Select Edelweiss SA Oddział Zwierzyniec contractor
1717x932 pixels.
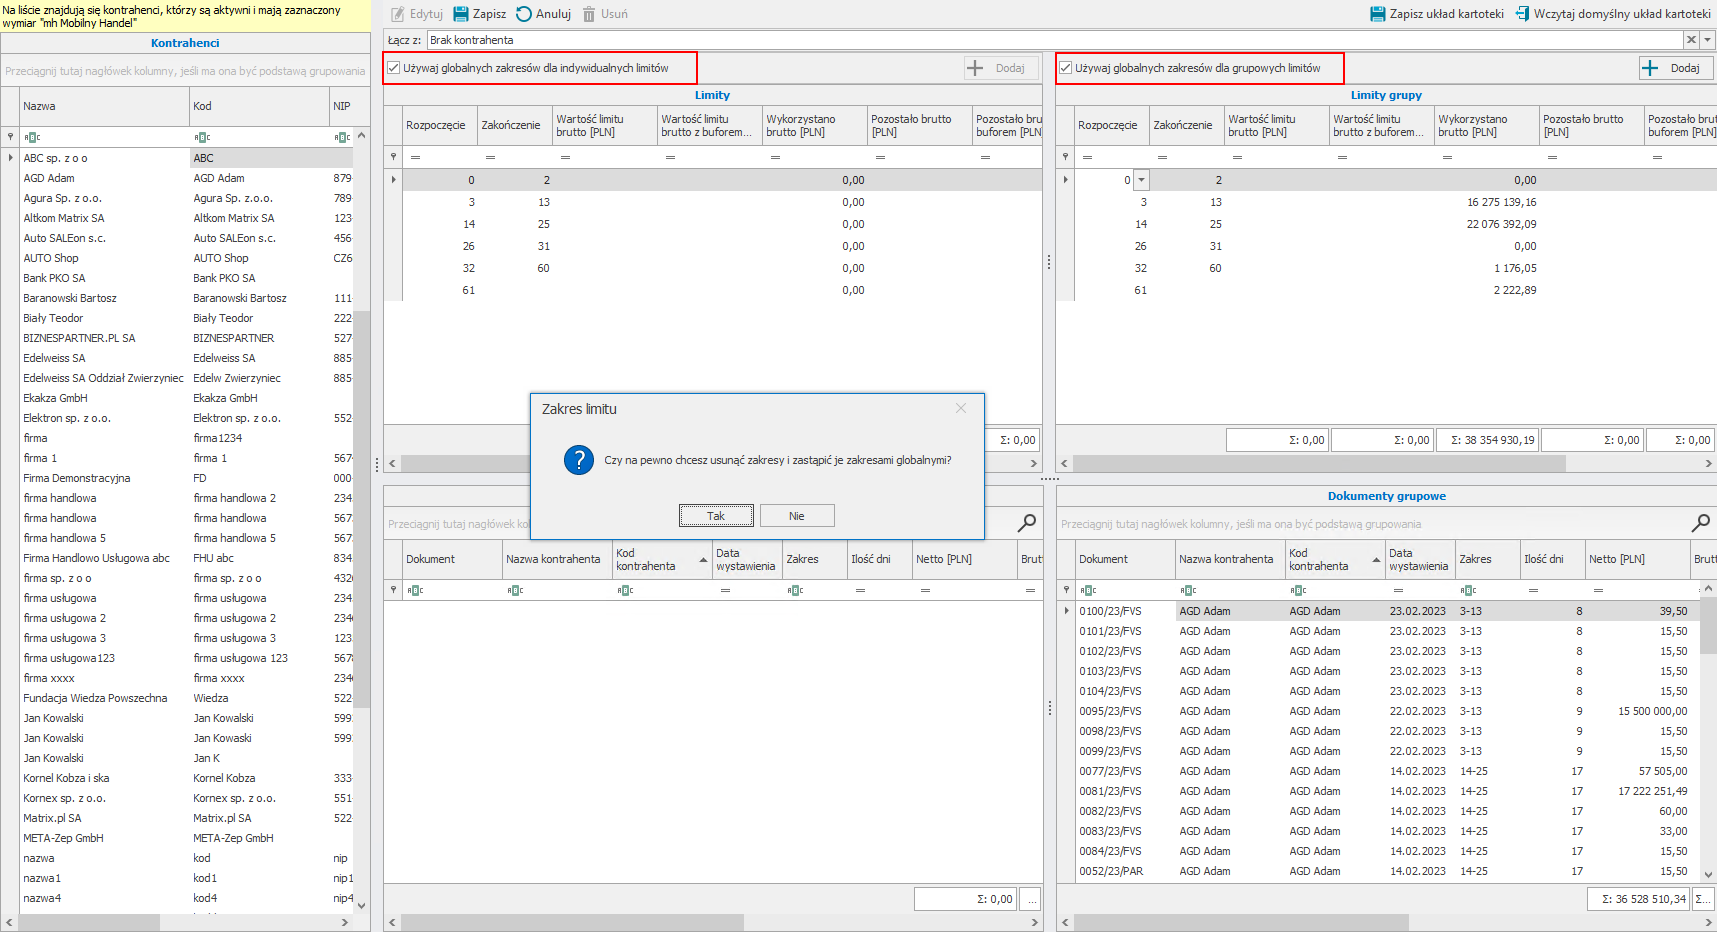[186, 378]
